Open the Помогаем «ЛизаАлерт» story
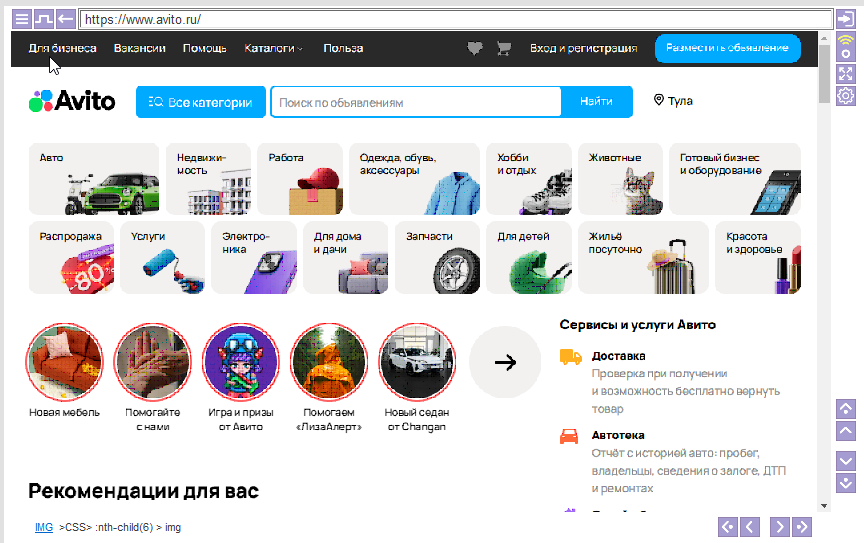864x543 pixels. click(x=329, y=362)
